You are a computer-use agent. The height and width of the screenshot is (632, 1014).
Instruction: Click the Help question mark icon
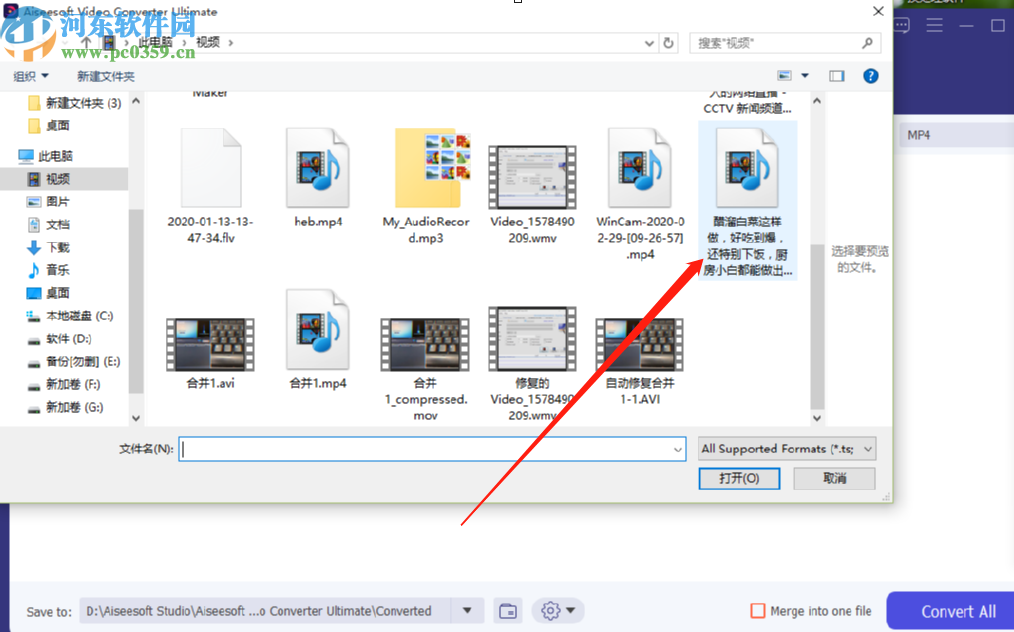pyautogui.click(x=869, y=75)
